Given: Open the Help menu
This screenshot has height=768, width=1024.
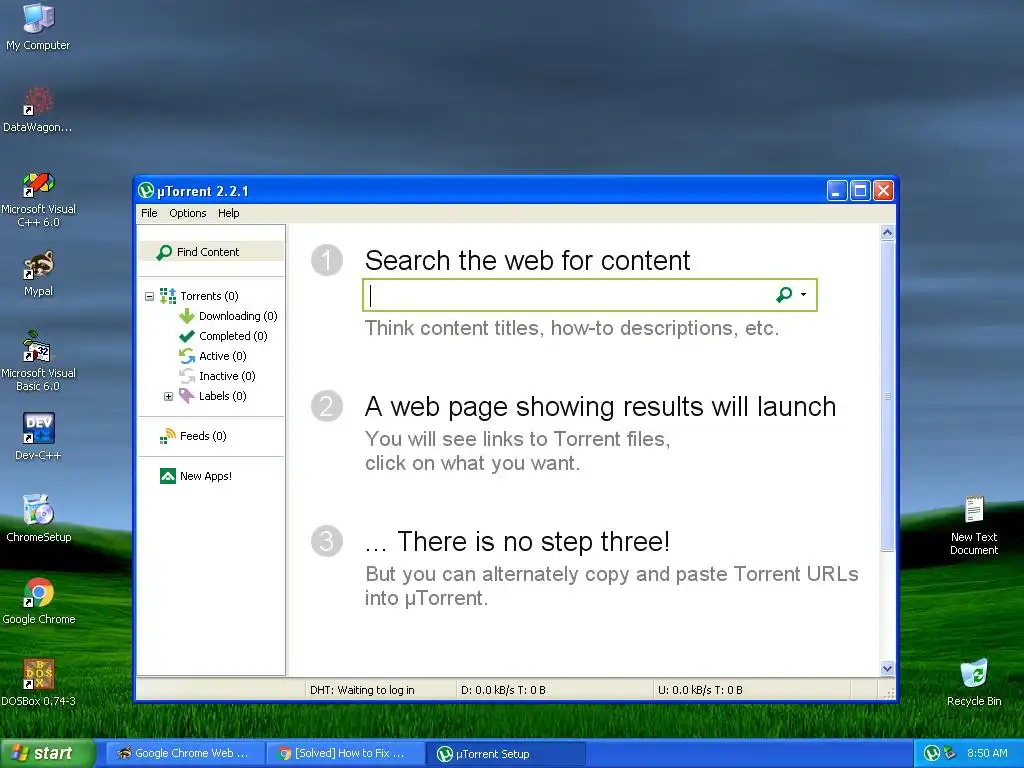Looking at the screenshot, I should [229, 213].
